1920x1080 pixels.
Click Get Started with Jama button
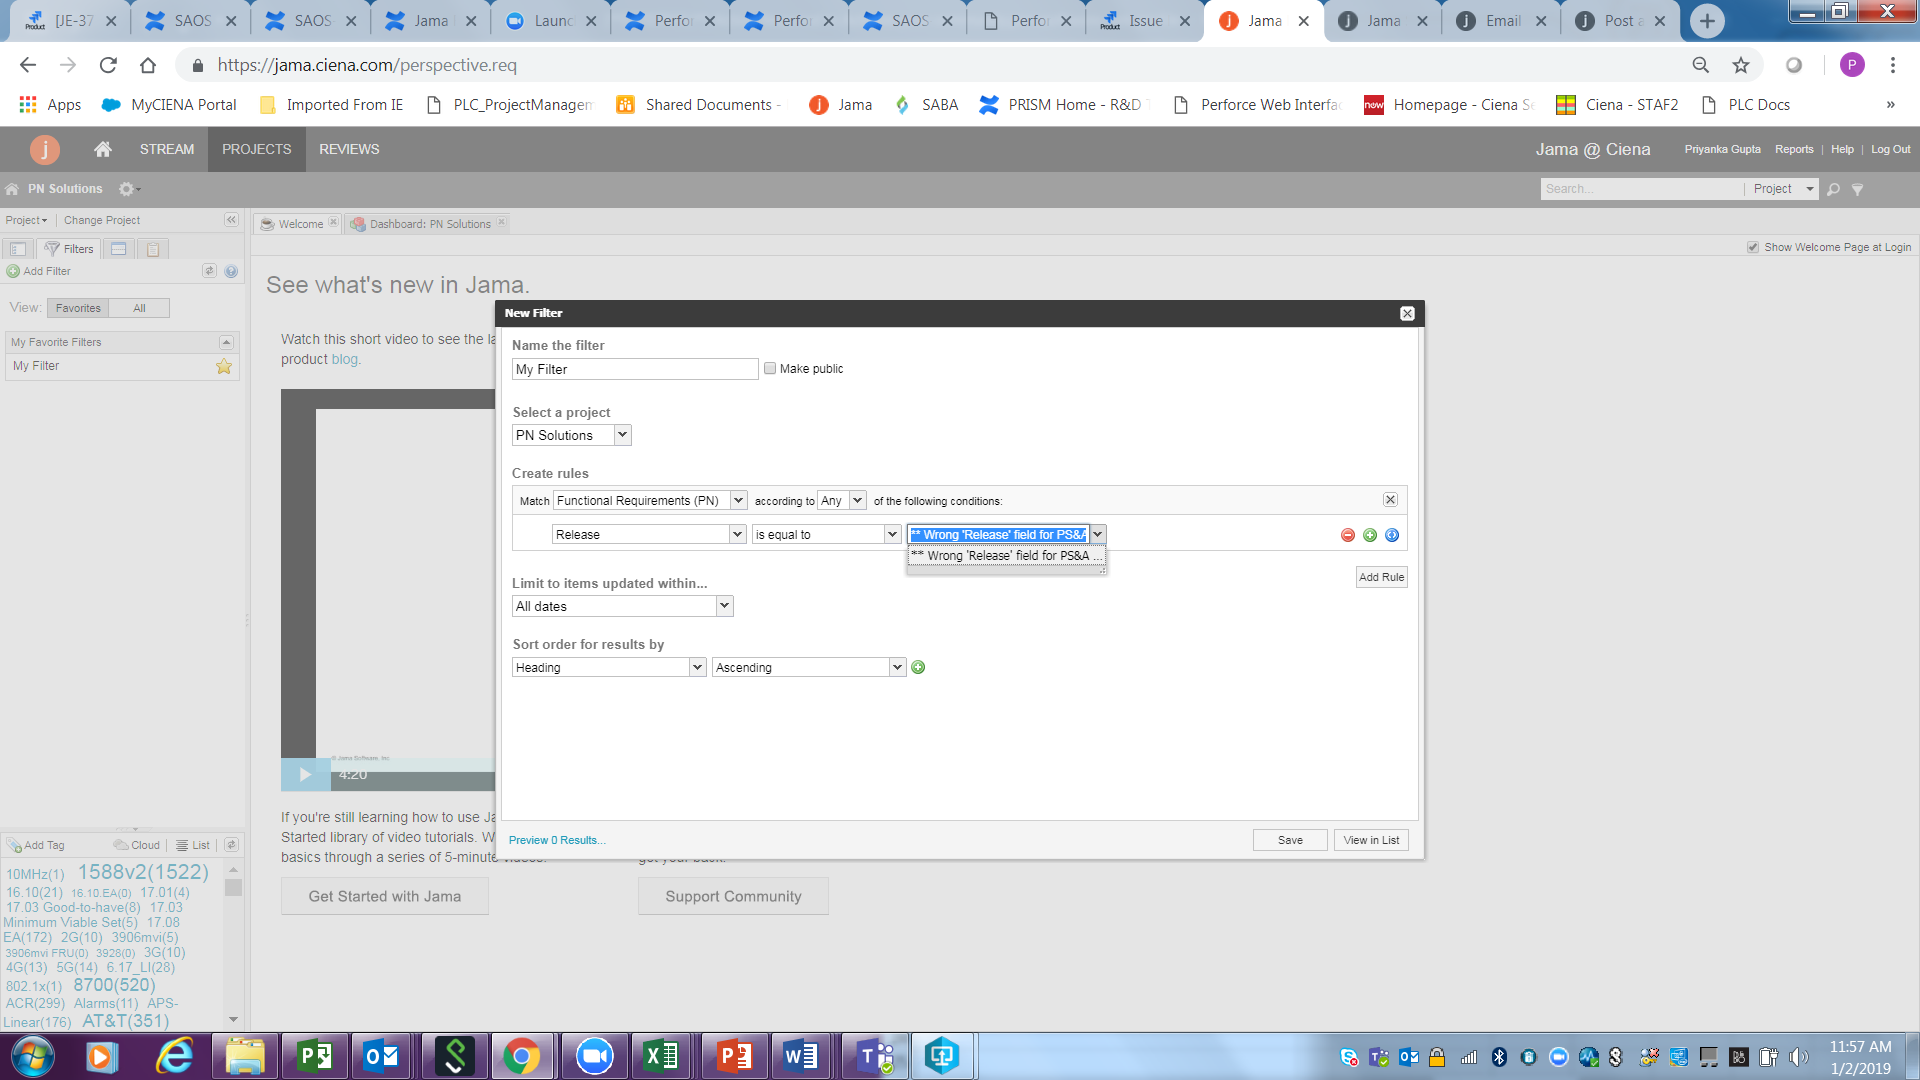point(385,897)
